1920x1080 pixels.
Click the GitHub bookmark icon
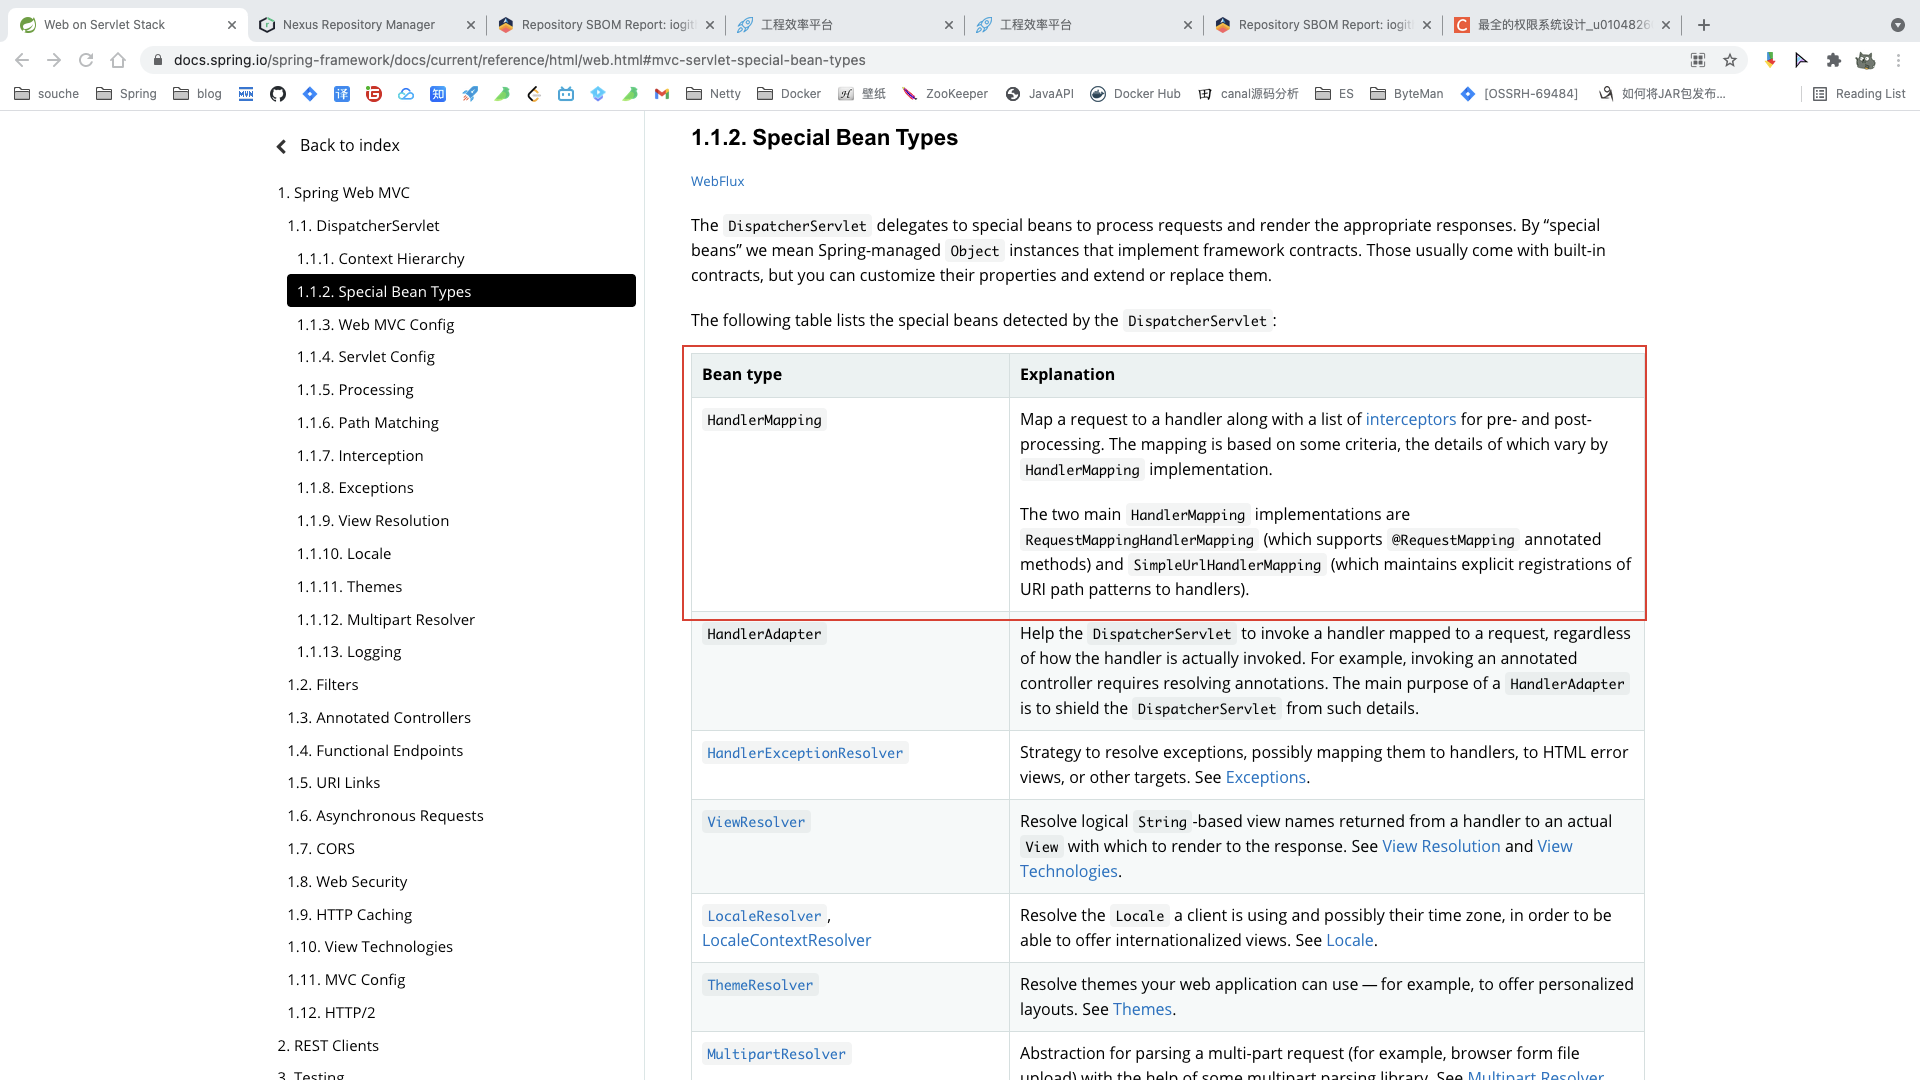278,94
